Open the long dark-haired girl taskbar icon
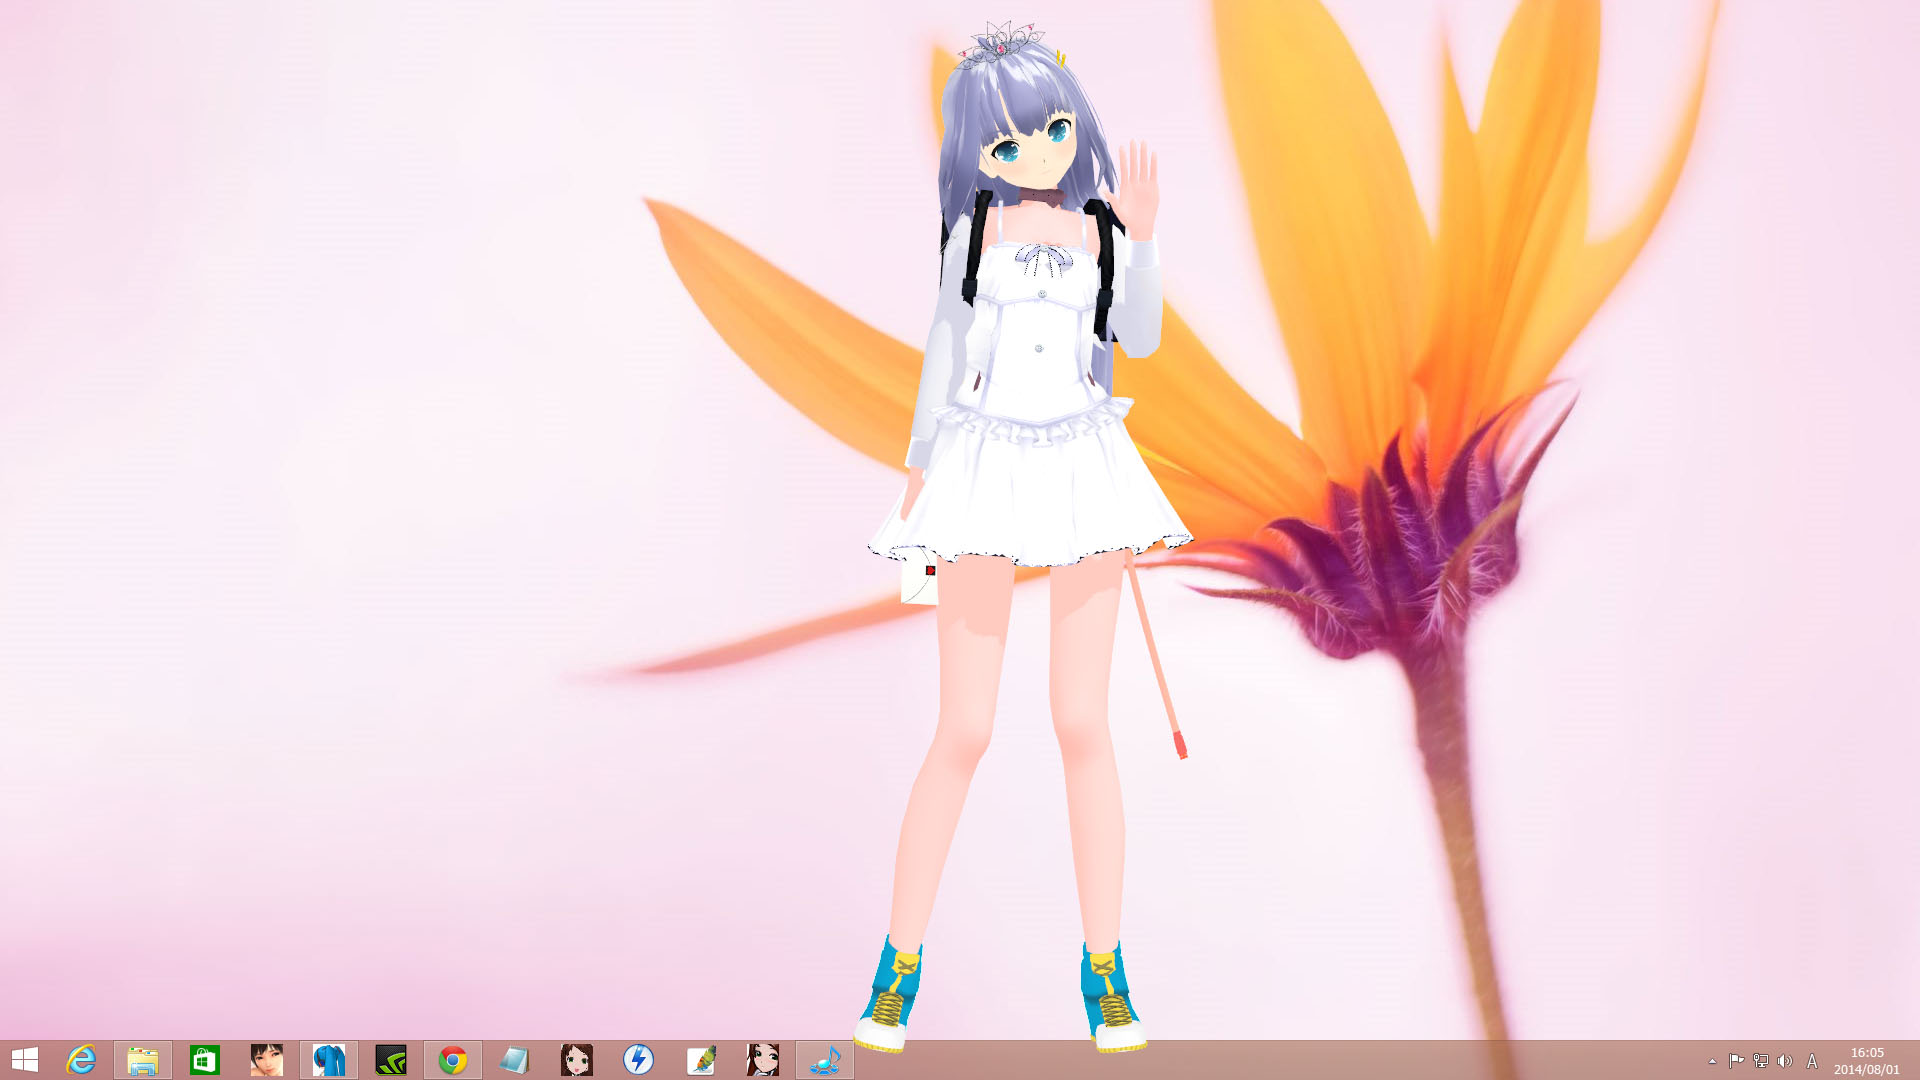Screen dimensions: 1920x1080 [763, 1060]
